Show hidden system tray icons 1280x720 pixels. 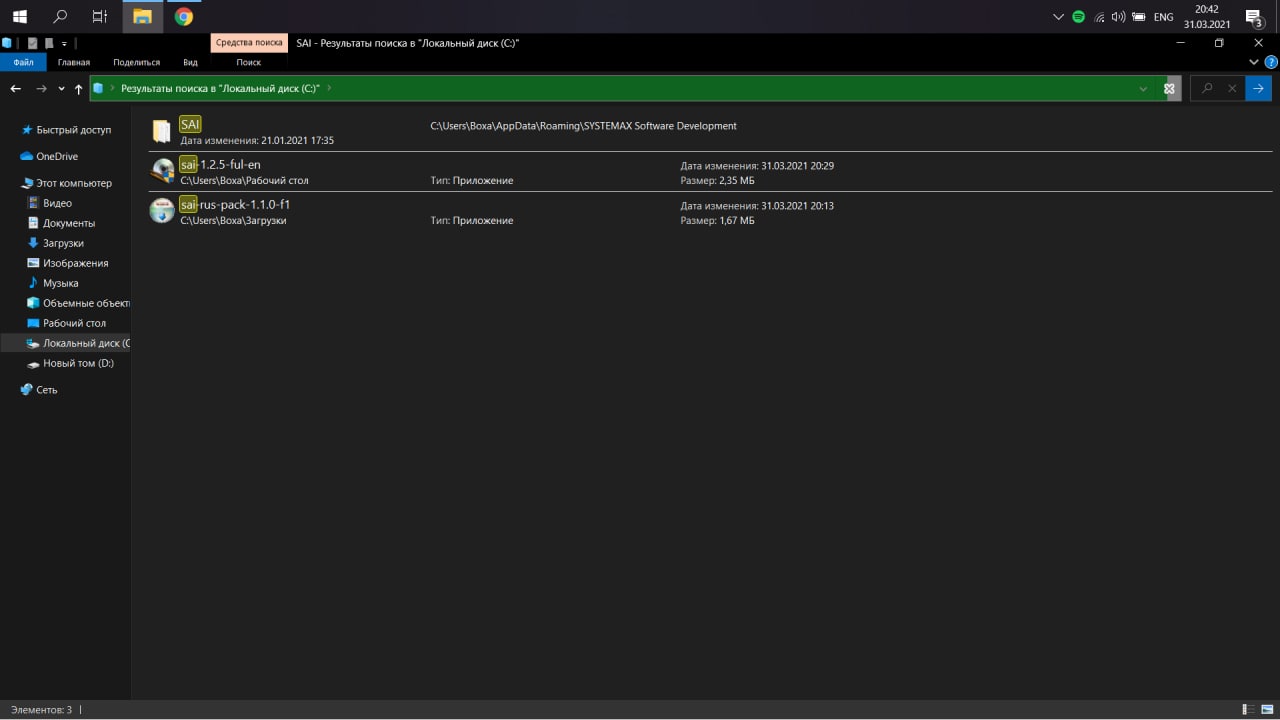(x=1058, y=17)
